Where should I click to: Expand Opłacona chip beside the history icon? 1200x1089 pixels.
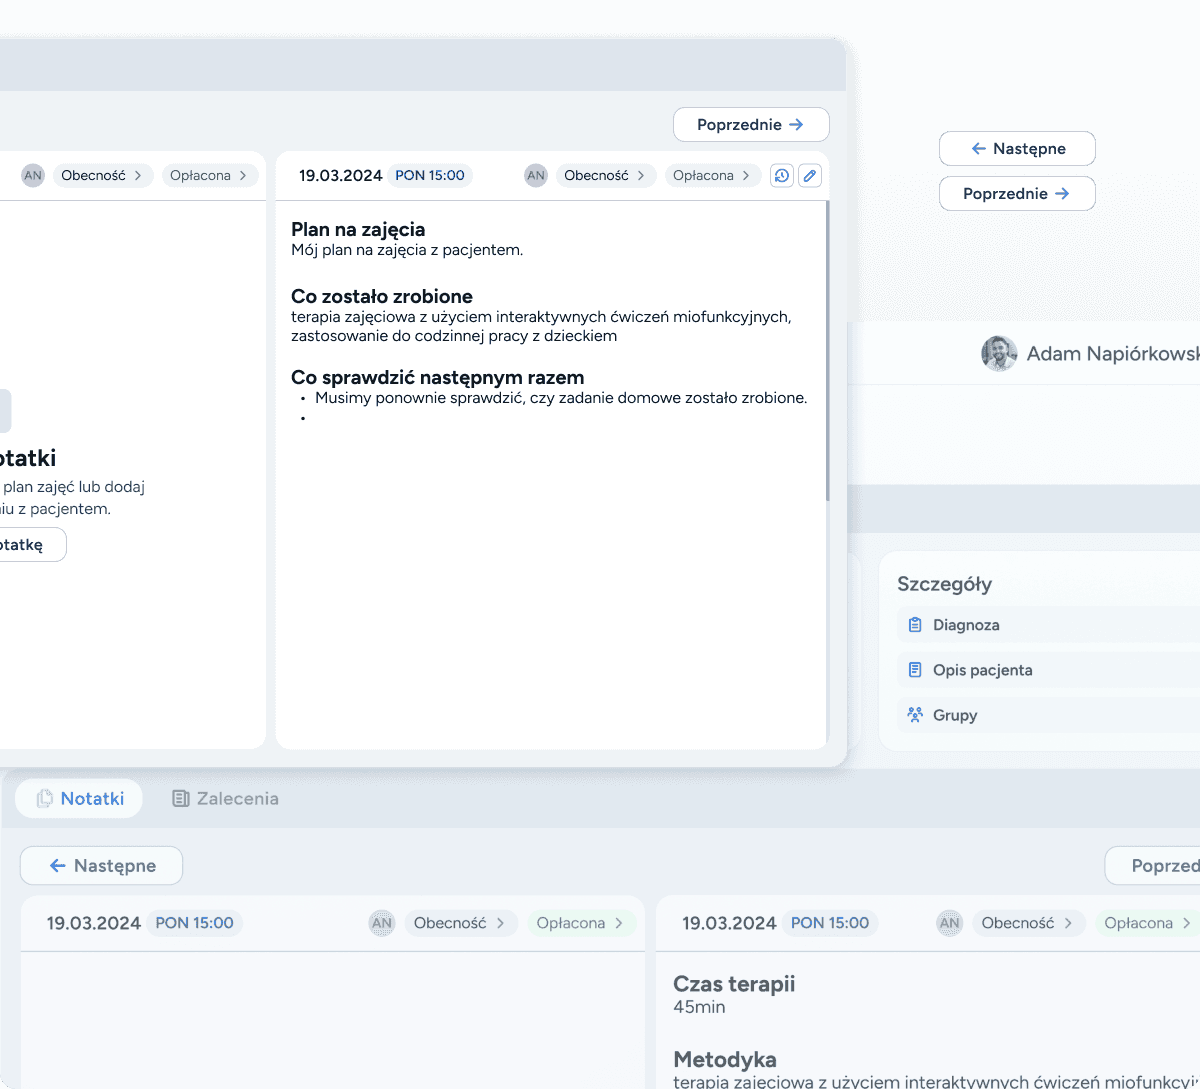[712, 176]
